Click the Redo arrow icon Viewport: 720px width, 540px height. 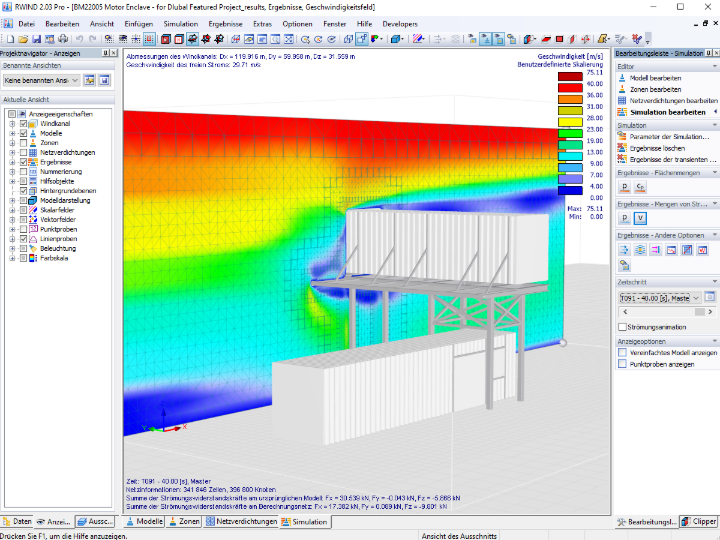coord(93,39)
